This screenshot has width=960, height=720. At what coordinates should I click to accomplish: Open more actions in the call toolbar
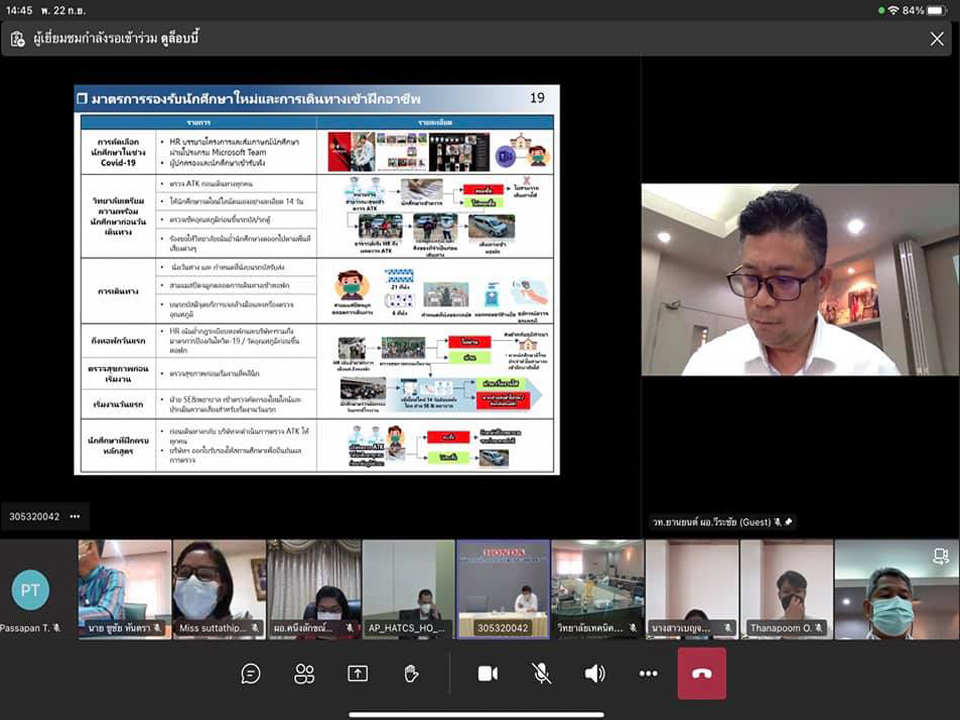(649, 673)
